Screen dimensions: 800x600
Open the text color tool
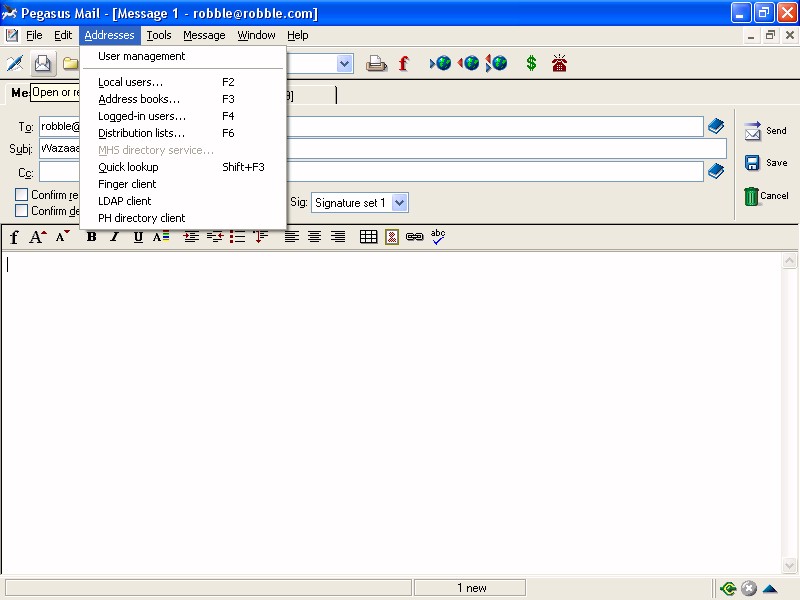(x=161, y=237)
